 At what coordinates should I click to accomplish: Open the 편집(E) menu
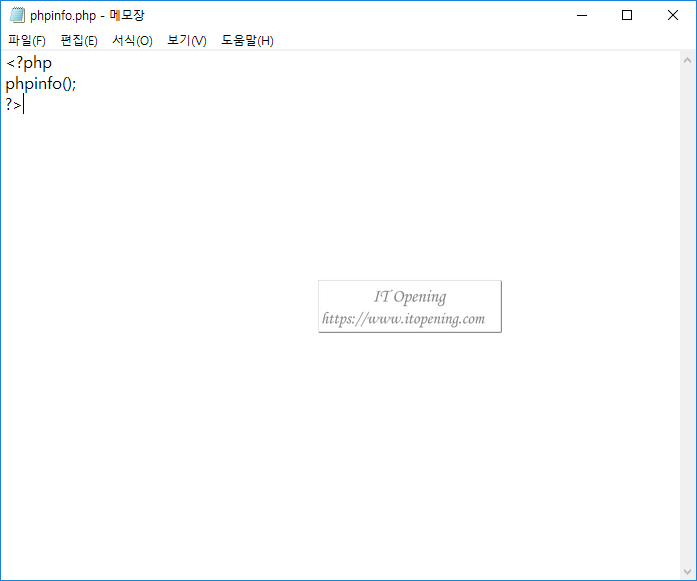[79, 40]
